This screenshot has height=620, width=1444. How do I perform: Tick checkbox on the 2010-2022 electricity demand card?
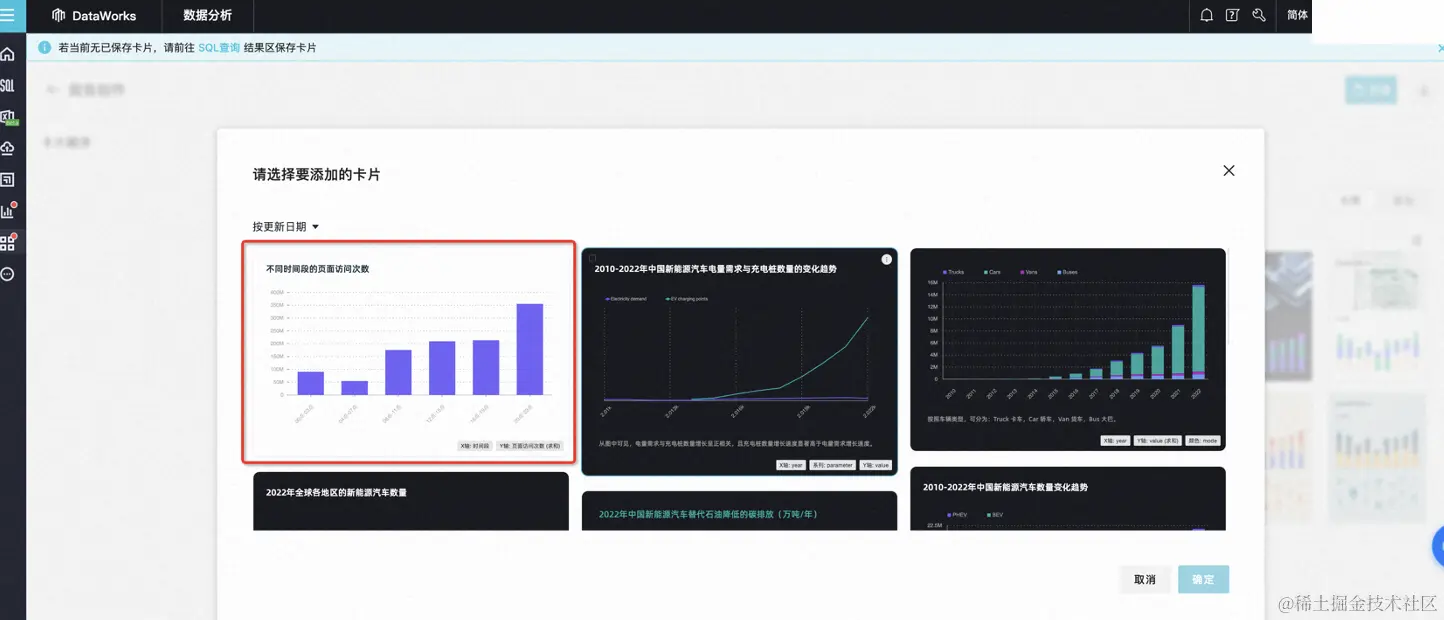592,258
